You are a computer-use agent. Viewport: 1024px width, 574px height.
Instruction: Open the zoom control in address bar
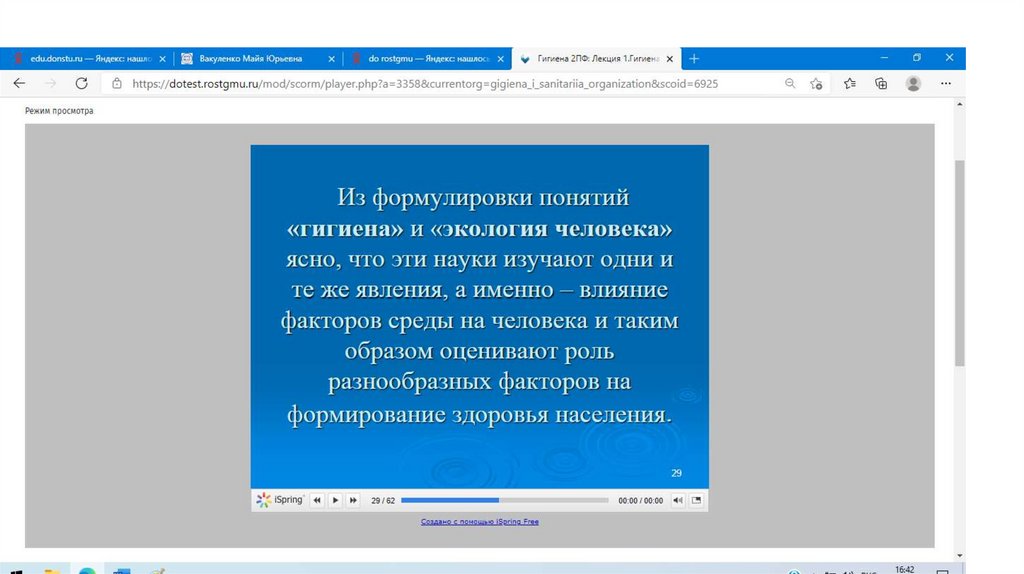click(790, 84)
